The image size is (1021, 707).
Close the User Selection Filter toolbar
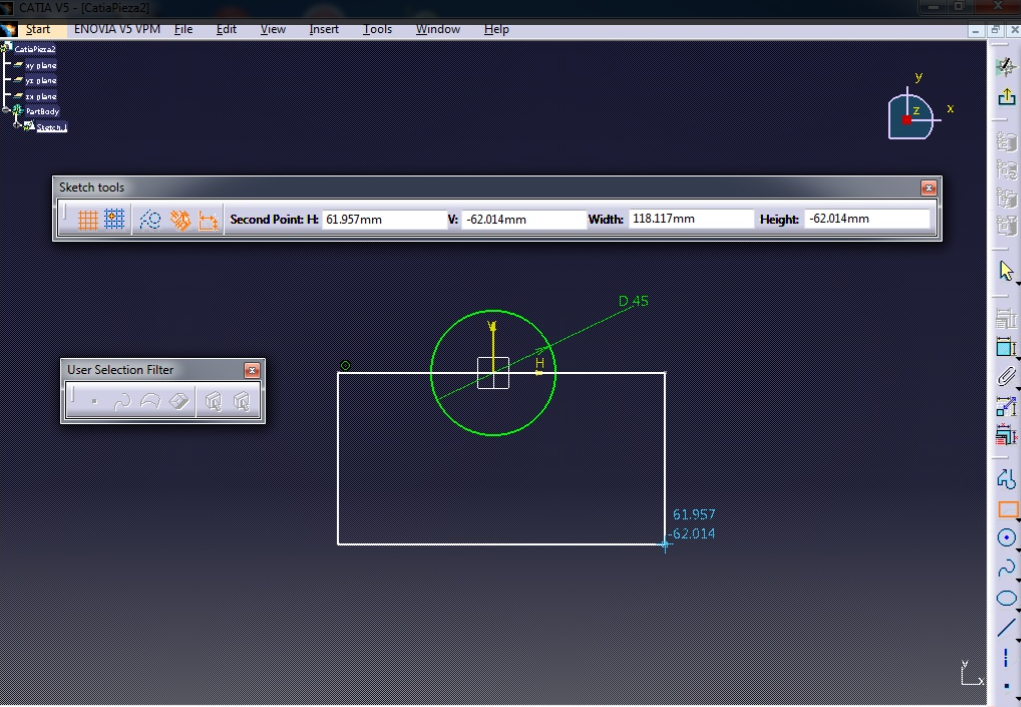[x=252, y=370]
